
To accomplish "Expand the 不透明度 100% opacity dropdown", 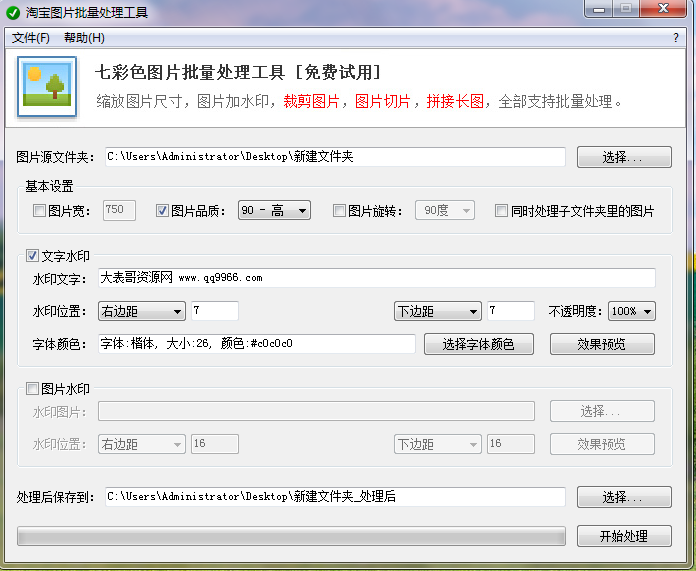I will 632,311.
